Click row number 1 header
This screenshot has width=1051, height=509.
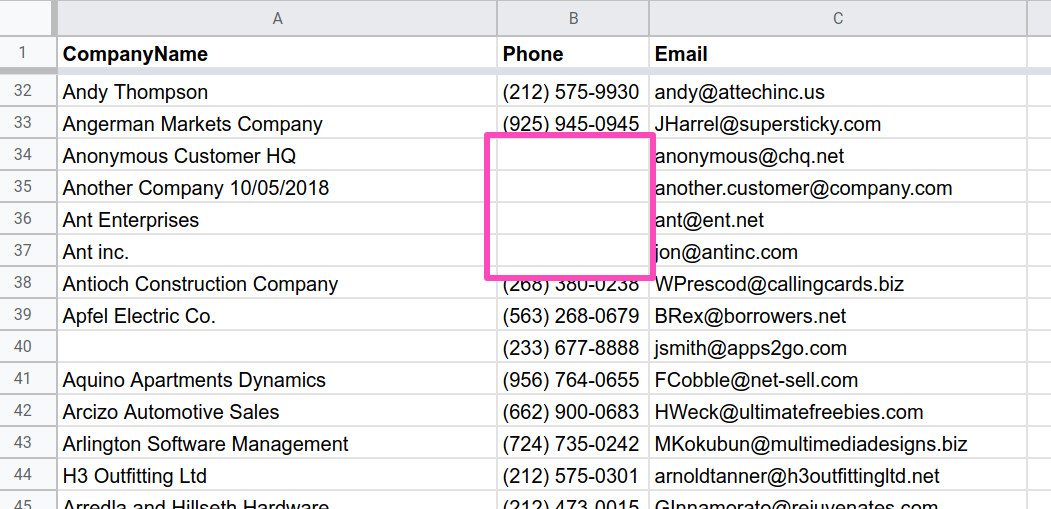click(24, 53)
